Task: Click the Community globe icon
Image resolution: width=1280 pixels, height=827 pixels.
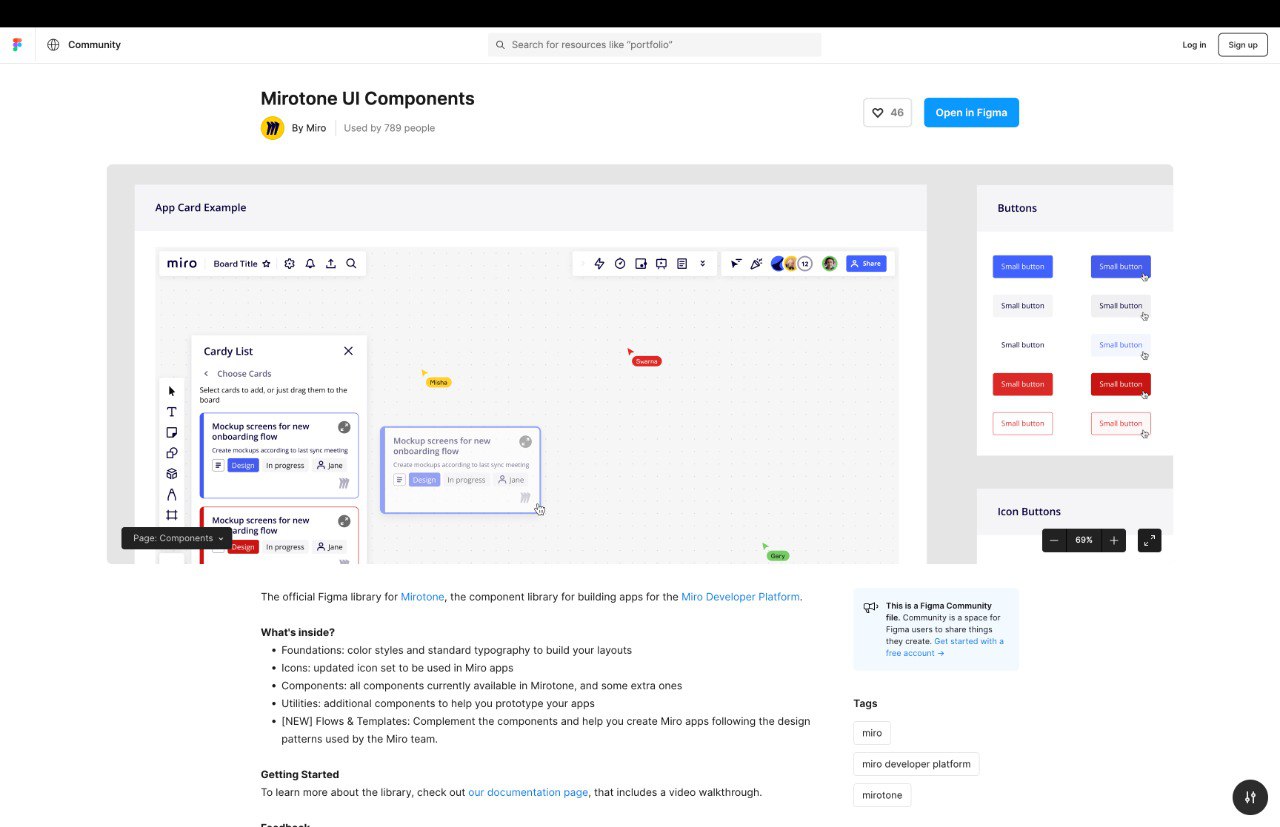Action: click(x=53, y=45)
